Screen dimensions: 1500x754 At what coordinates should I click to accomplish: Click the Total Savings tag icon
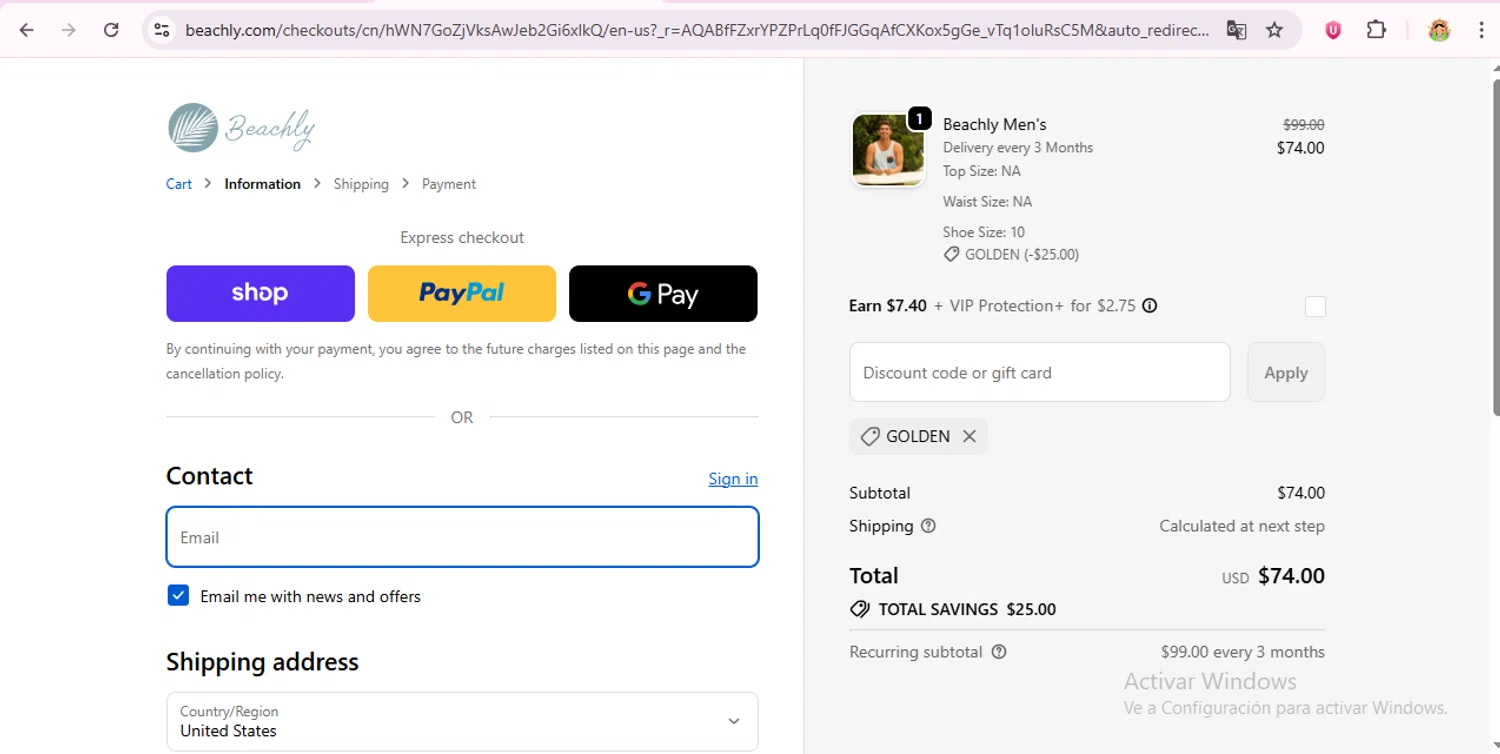(859, 609)
